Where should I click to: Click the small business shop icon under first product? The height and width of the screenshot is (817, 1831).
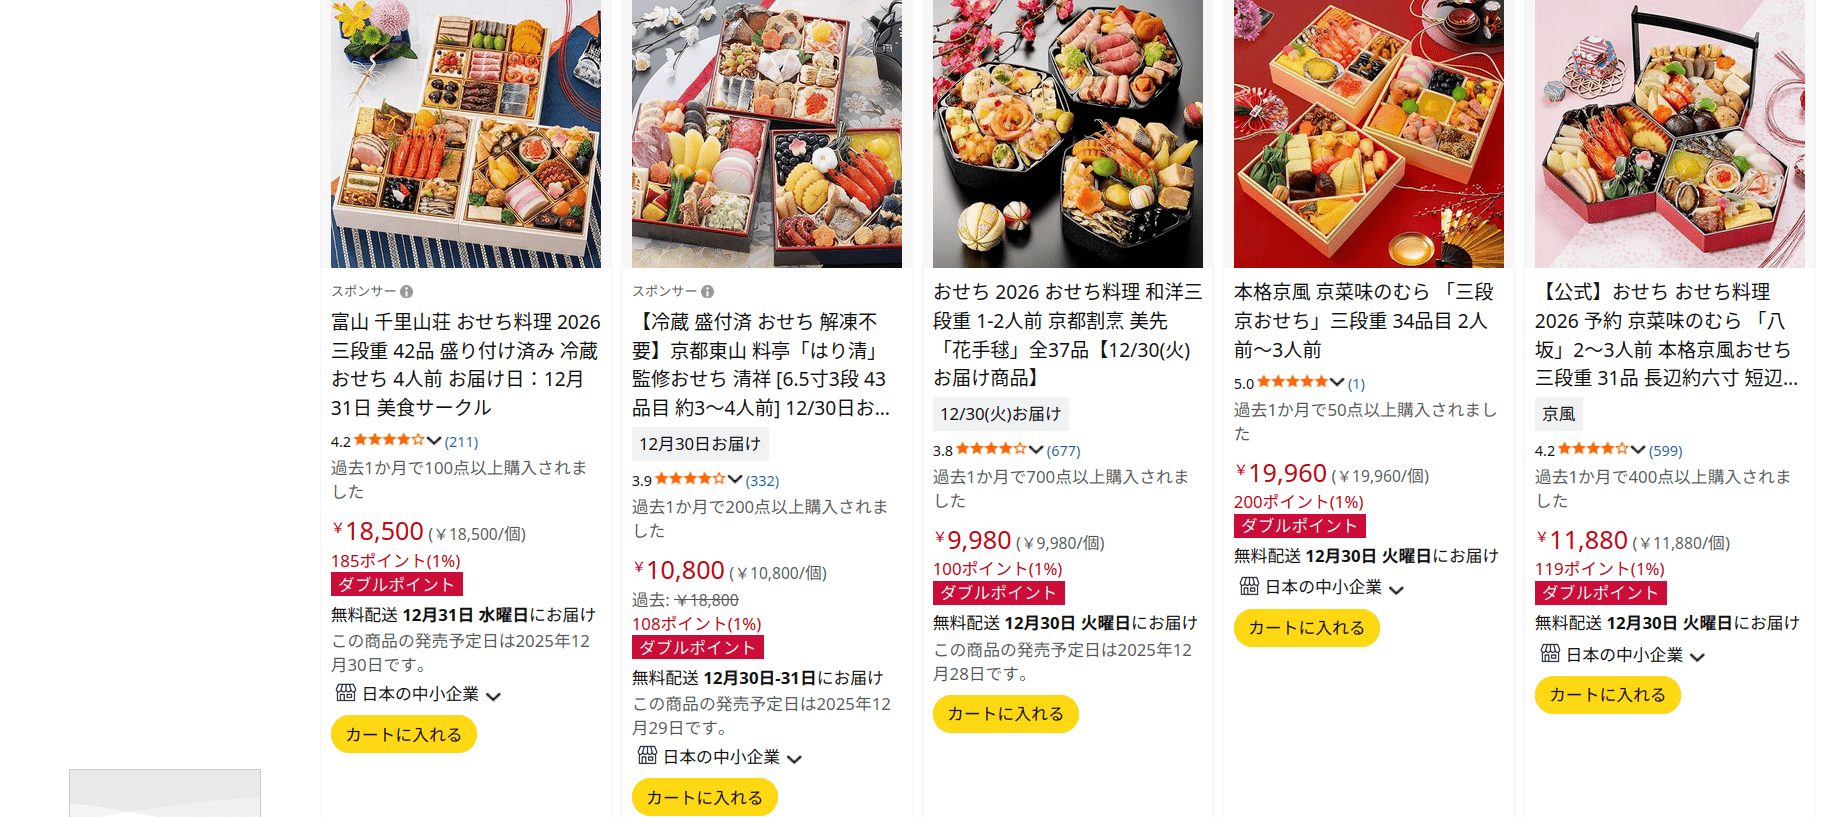coord(346,693)
